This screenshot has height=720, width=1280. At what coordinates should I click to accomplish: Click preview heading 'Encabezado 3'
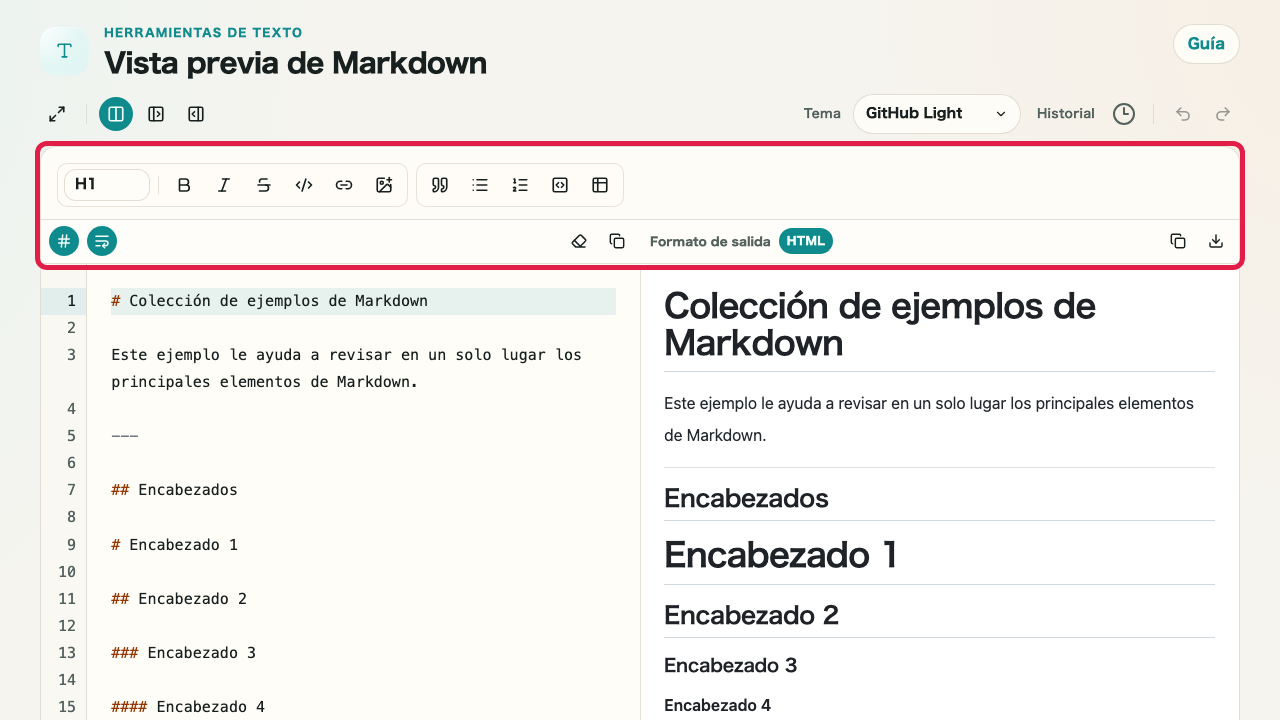pyautogui.click(x=730, y=665)
